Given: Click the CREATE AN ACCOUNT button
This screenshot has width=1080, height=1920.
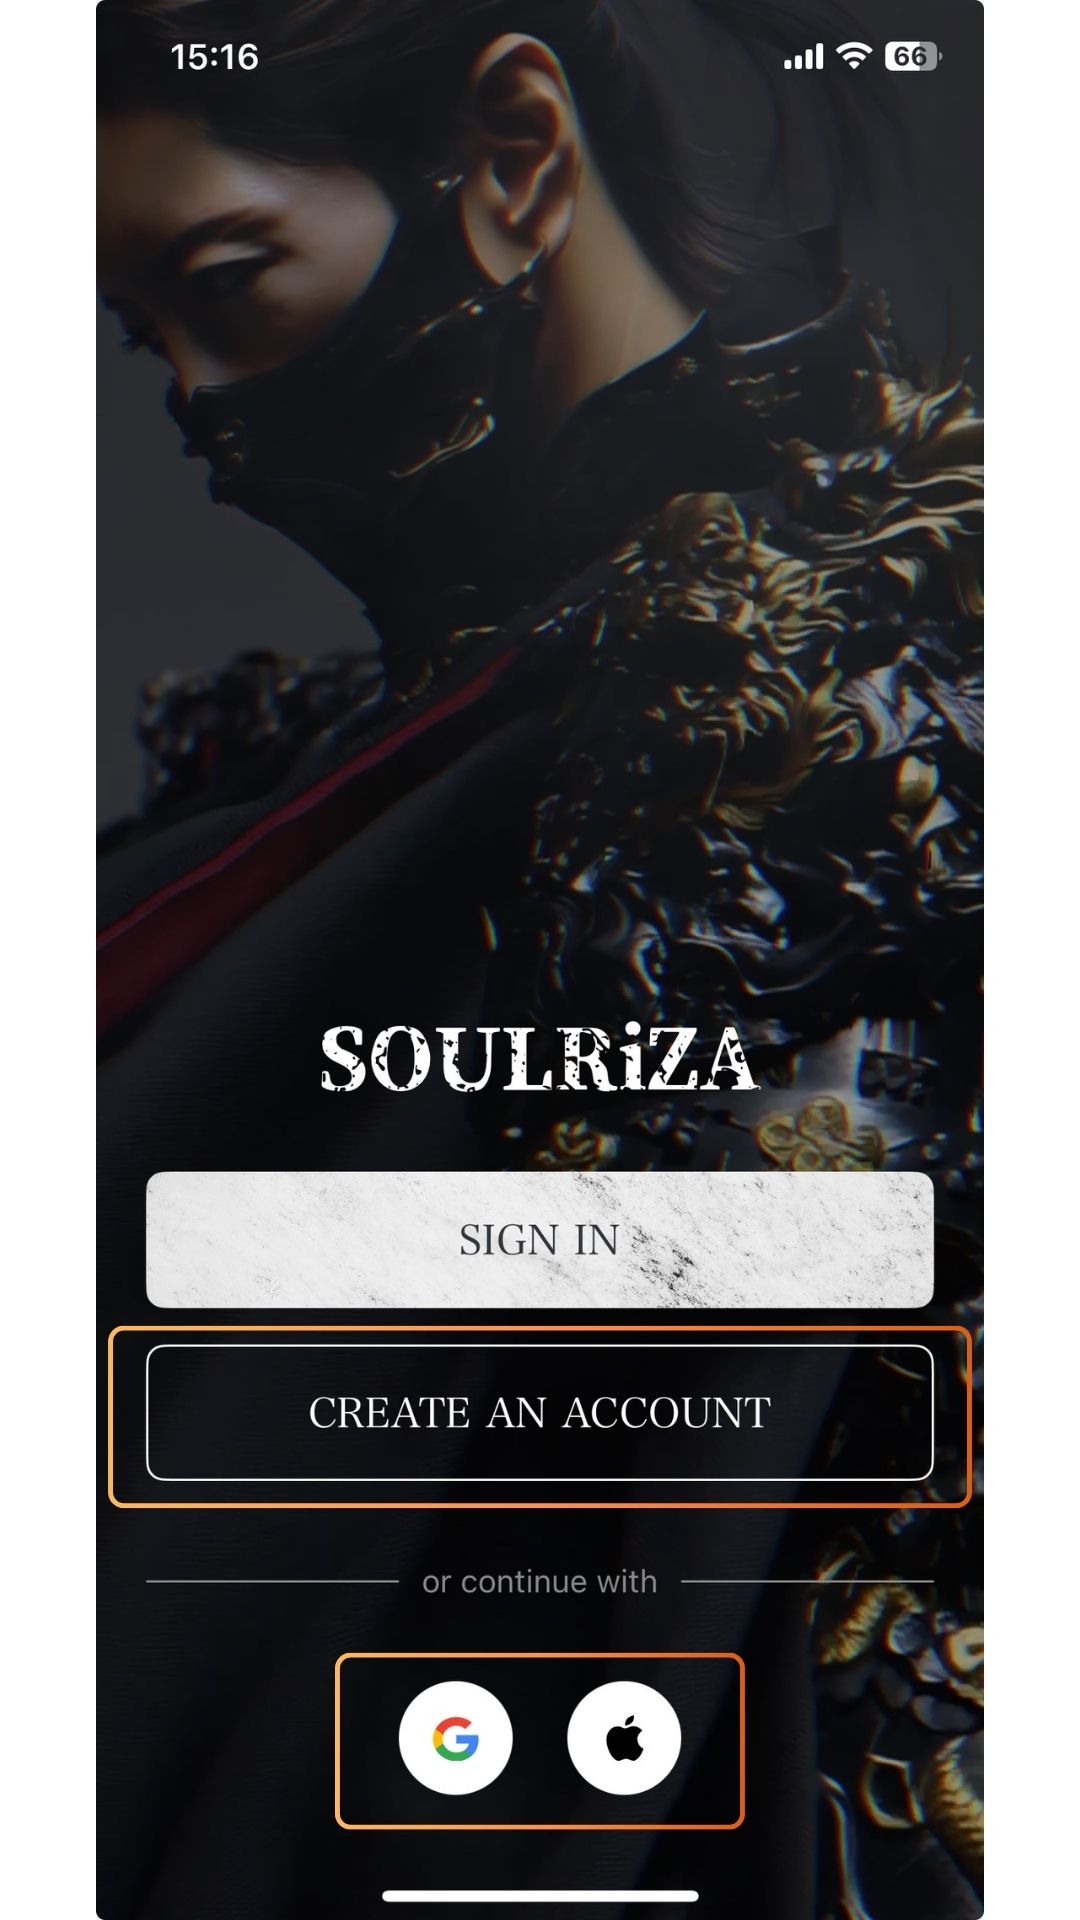Looking at the screenshot, I should (540, 1412).
